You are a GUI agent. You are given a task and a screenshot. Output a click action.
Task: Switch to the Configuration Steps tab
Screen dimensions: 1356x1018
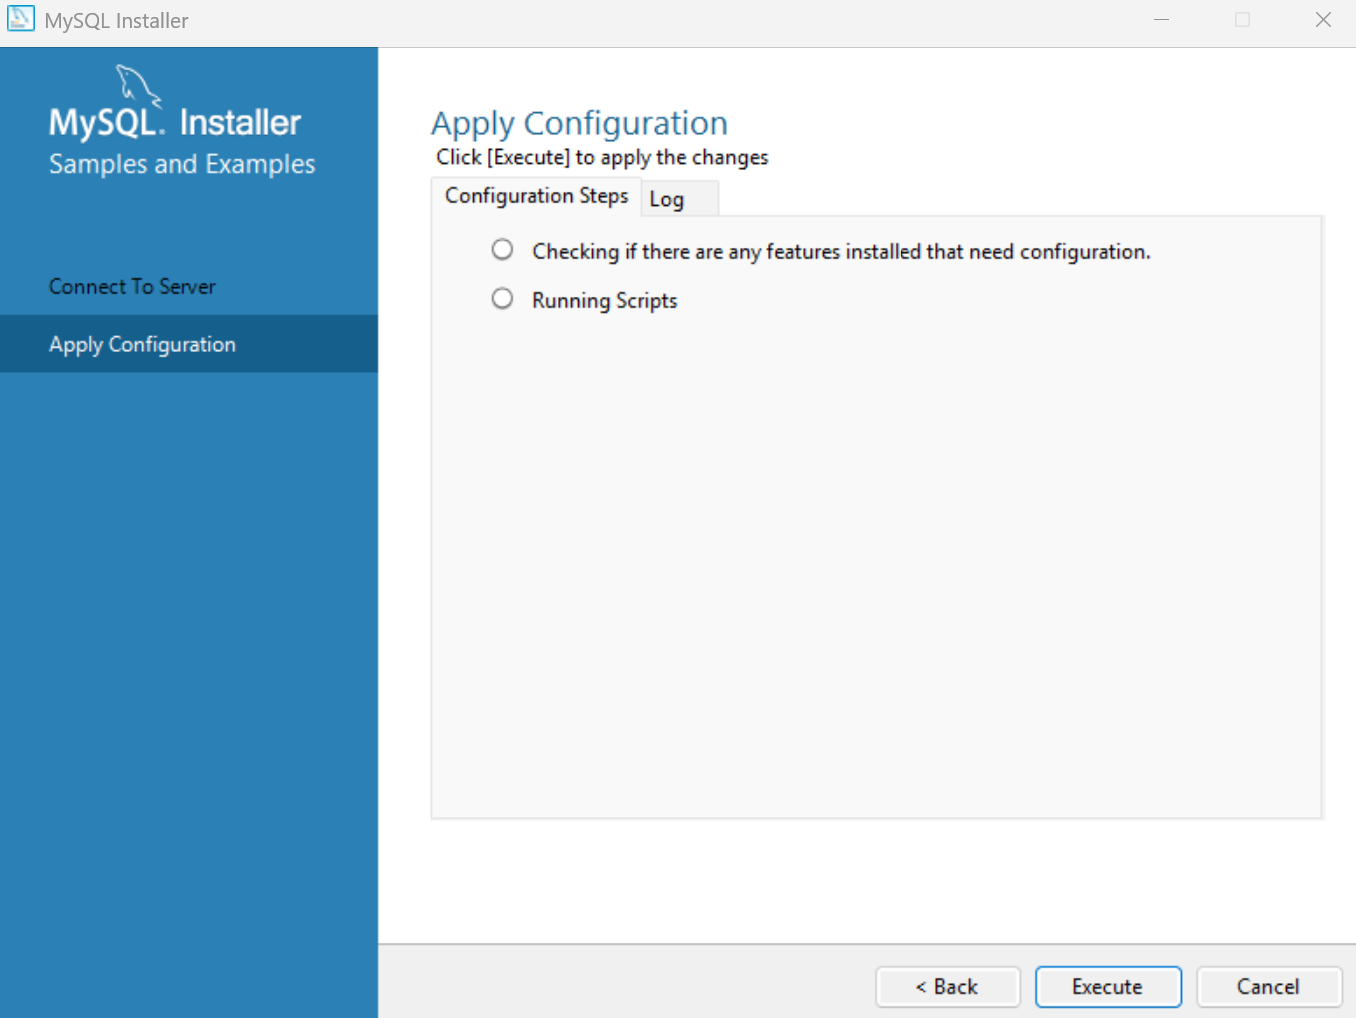pos(536,196)
